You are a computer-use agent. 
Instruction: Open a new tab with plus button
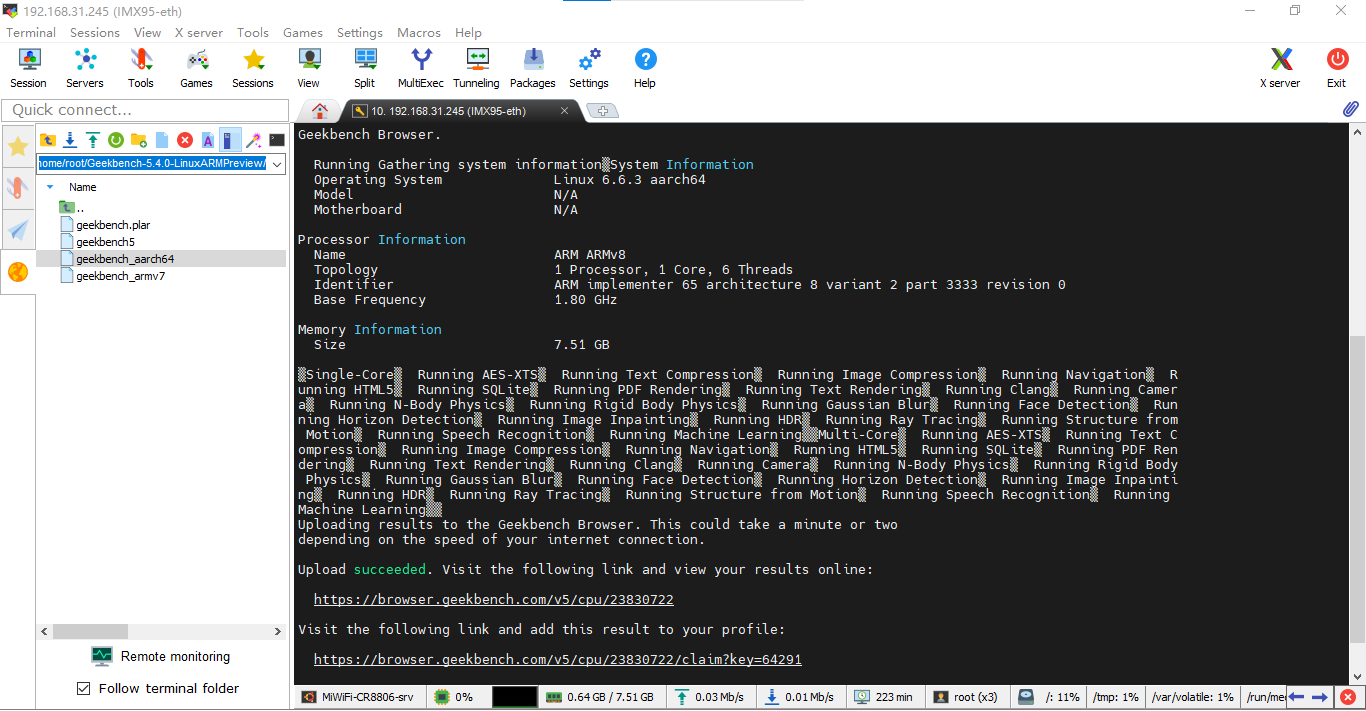pos(603,111)
